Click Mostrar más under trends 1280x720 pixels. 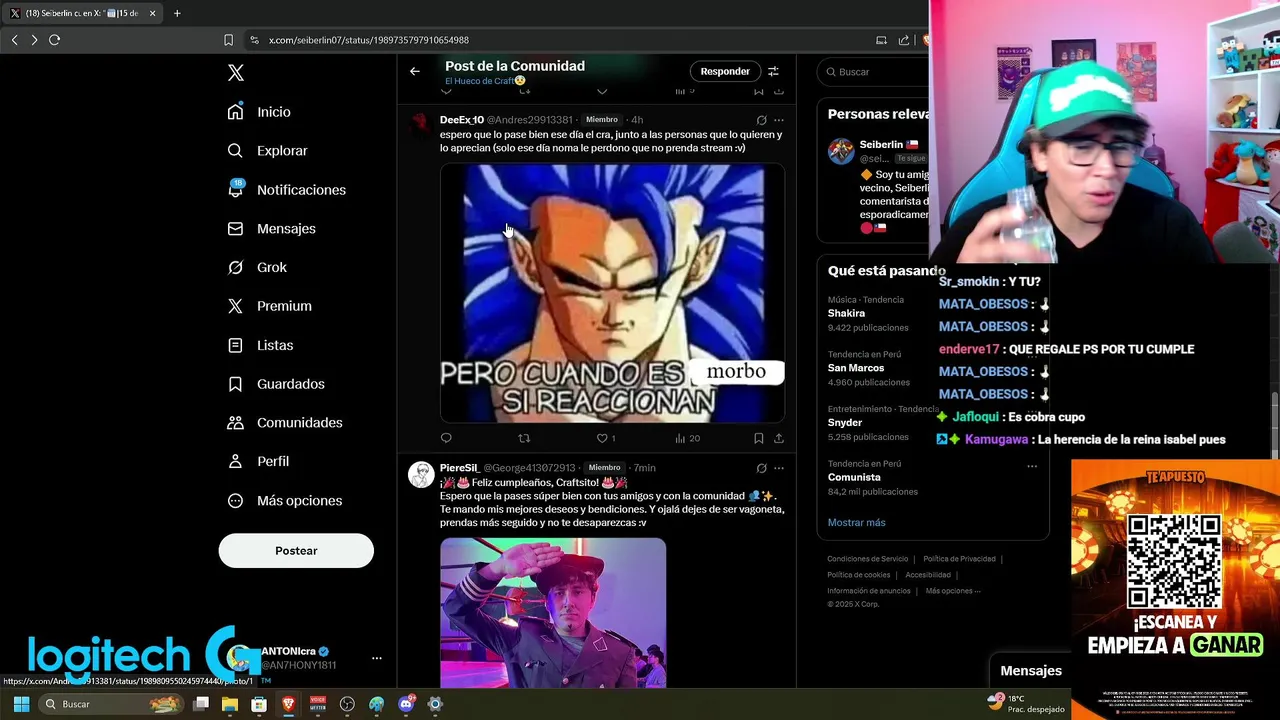(x=856, y=523)
